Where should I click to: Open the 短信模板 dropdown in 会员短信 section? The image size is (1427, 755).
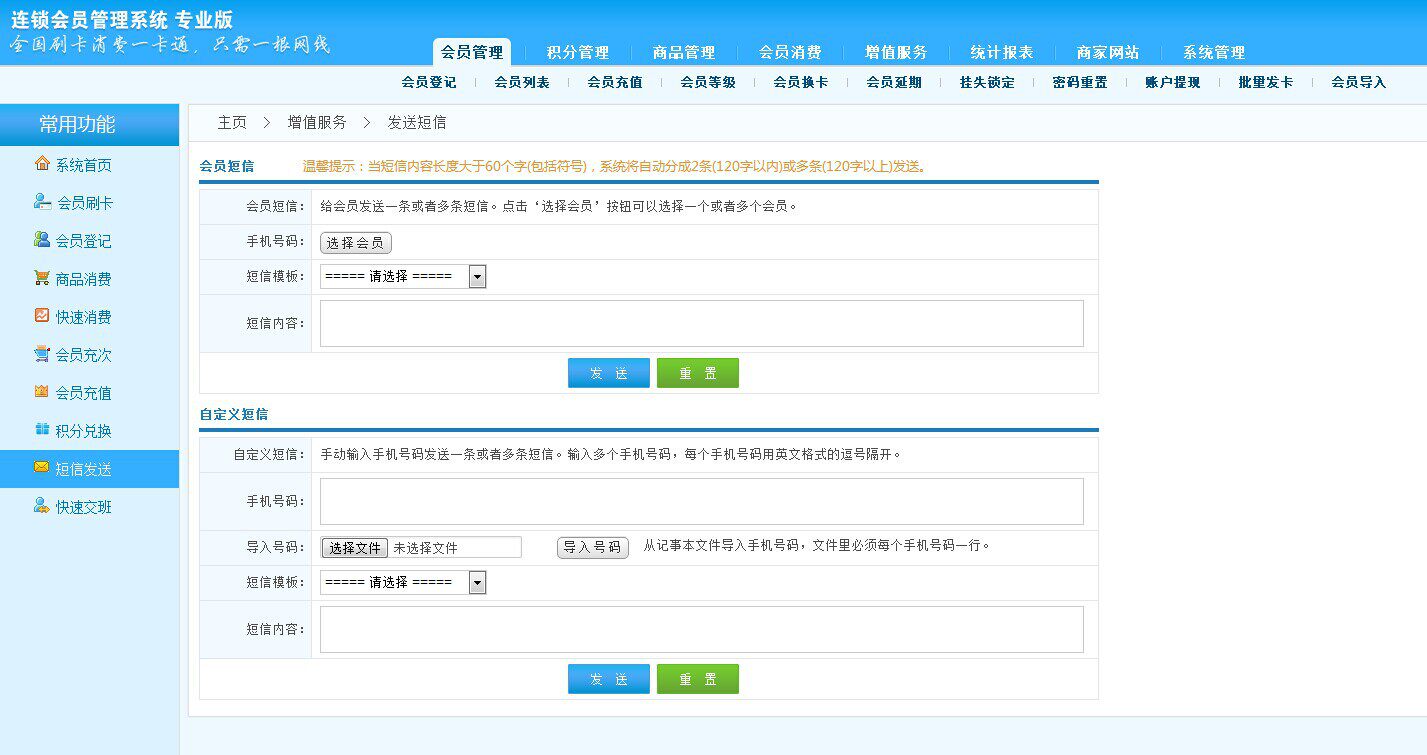[x=477, y=277]
